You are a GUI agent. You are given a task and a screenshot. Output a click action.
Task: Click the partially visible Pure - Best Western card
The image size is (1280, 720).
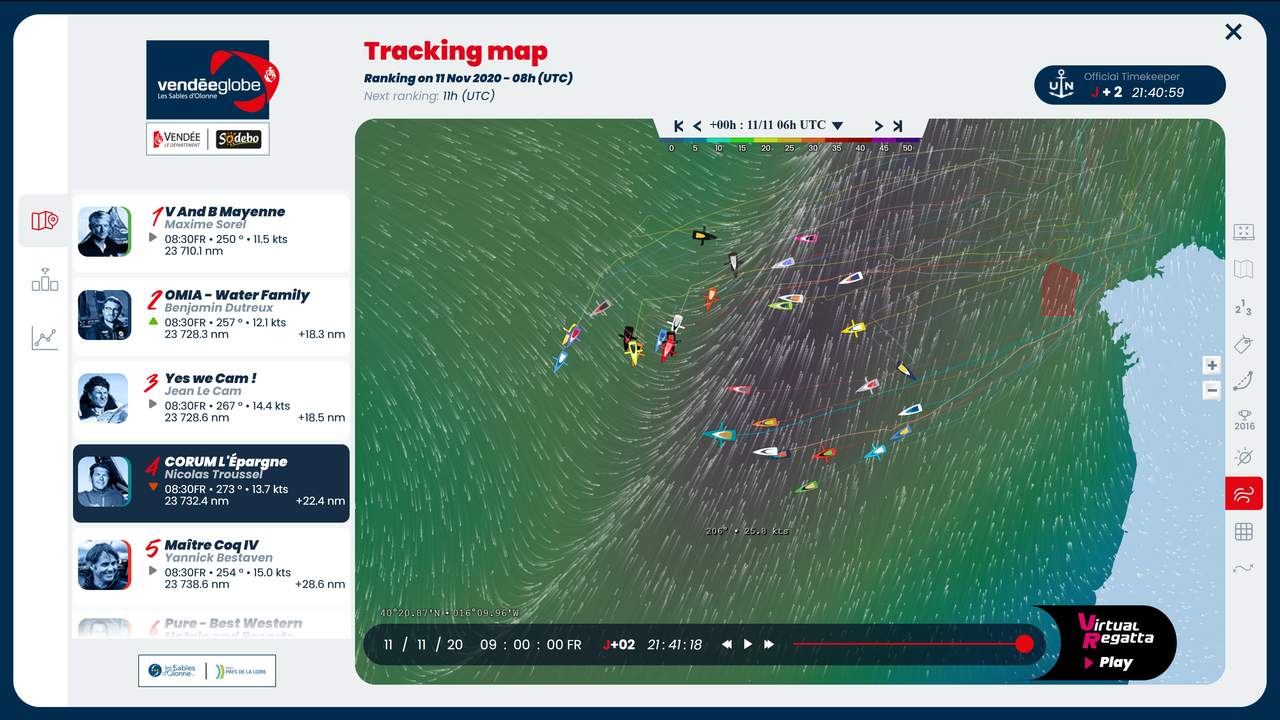pyautogui.click(x=212, y=626)
